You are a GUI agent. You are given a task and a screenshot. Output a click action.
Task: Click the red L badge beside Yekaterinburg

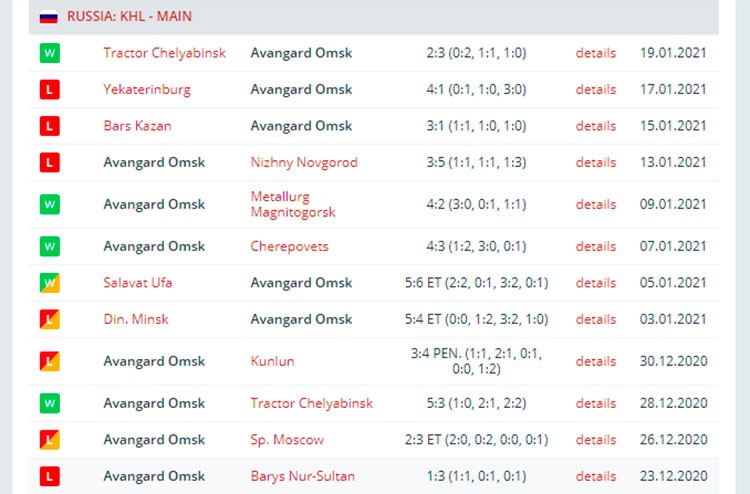pos(50,89)
